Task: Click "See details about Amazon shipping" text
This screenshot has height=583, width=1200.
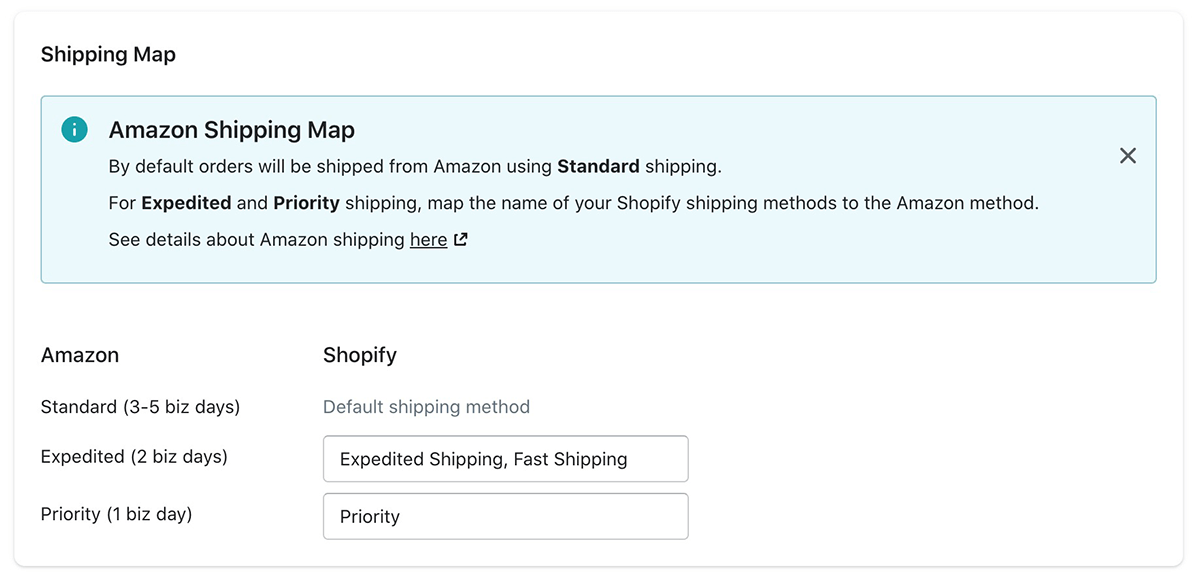Action: (256, 240)
